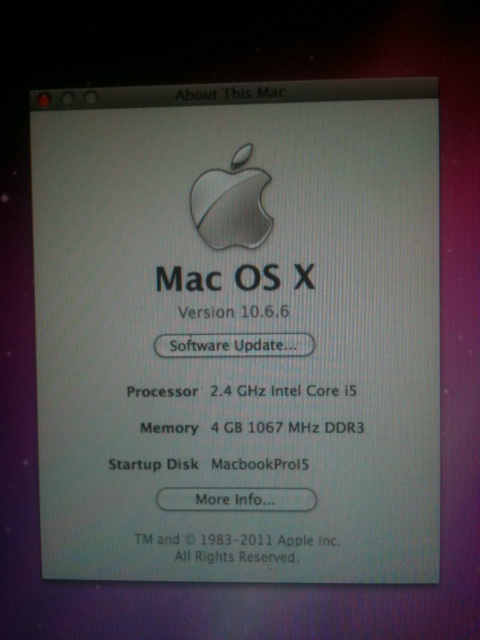Click the desktop background below the window
The height and width of the screenshot is (640, 480).
240,612
